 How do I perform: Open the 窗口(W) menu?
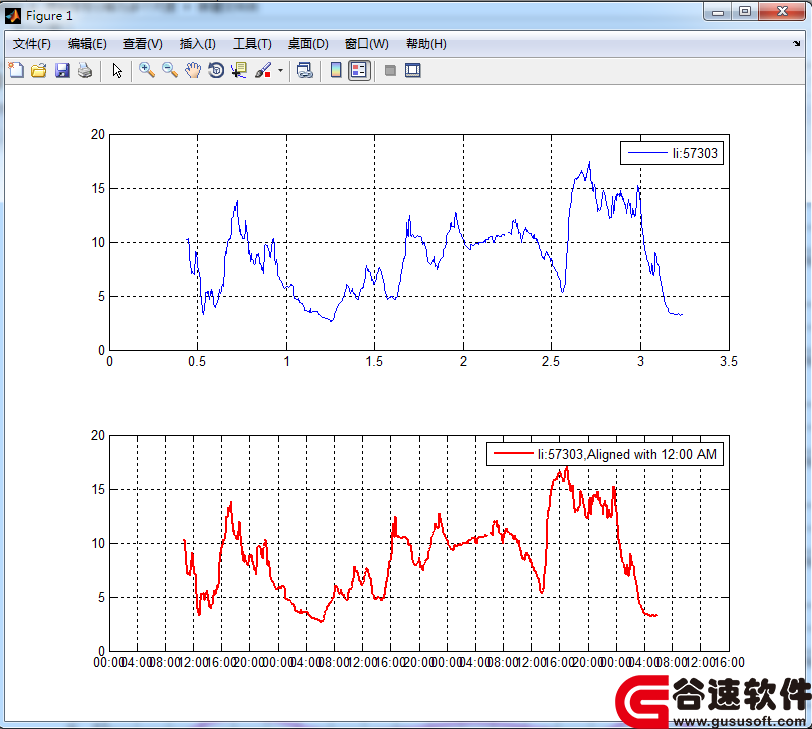pos(367,44)
